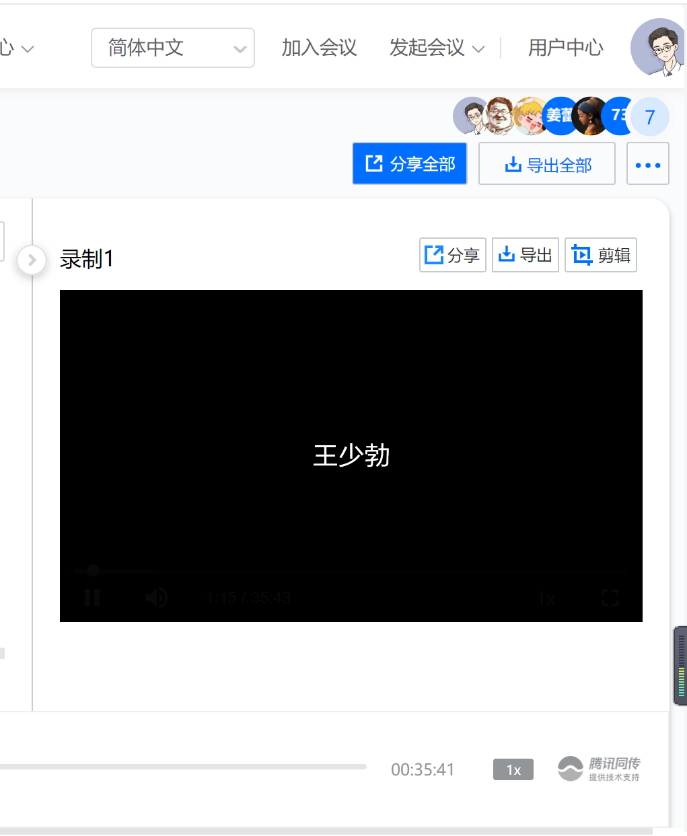
Task: Expand the 发起会议 dropdown menu
Action: pyautogui.click(x=437, y=47)
